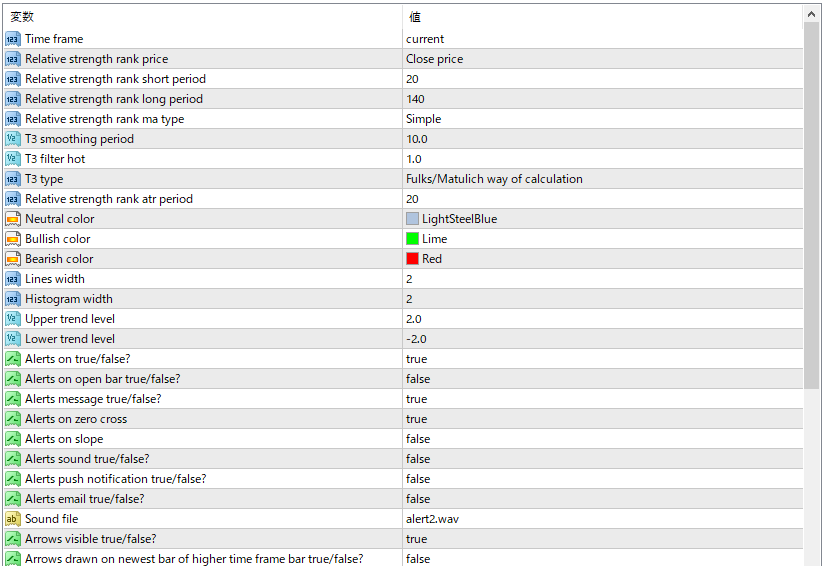Click the T3 smoothing period double type icon

click(x=12, y=139)
